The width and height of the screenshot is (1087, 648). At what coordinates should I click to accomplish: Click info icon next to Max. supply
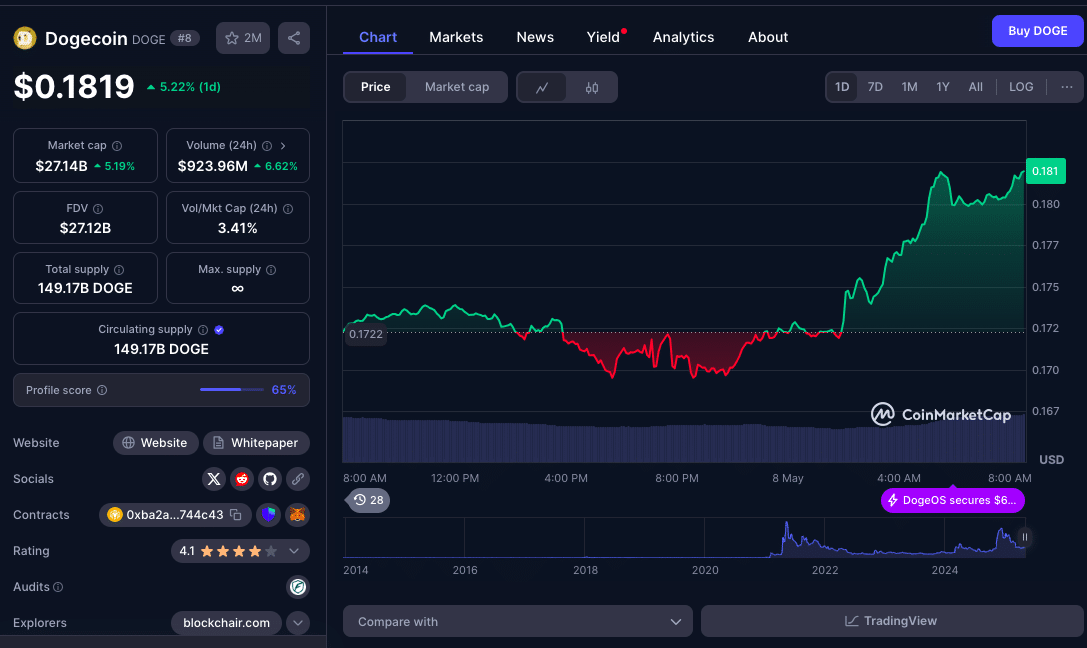271,270
